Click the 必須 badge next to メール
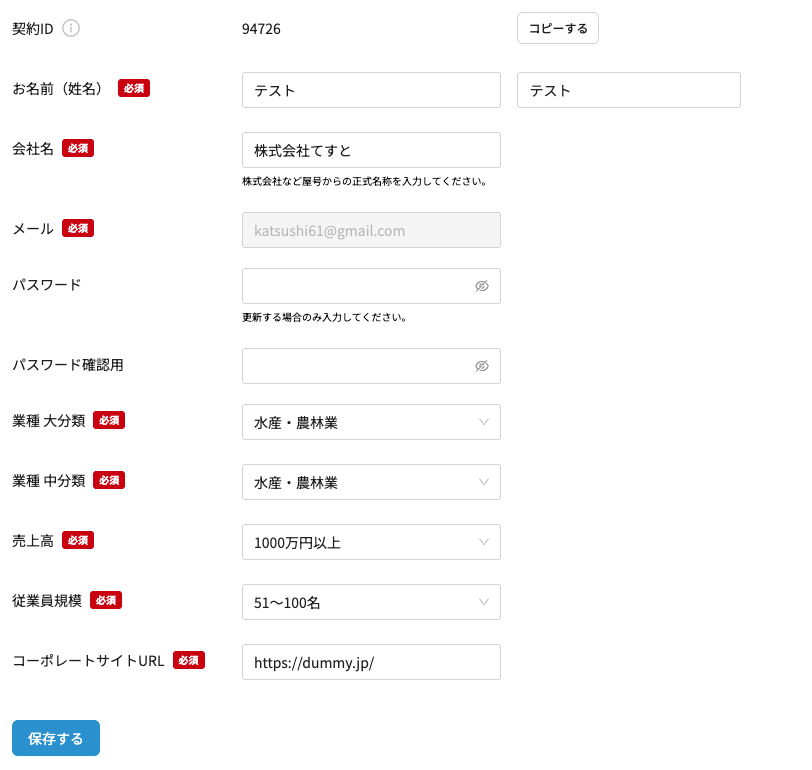 [78, 228]
